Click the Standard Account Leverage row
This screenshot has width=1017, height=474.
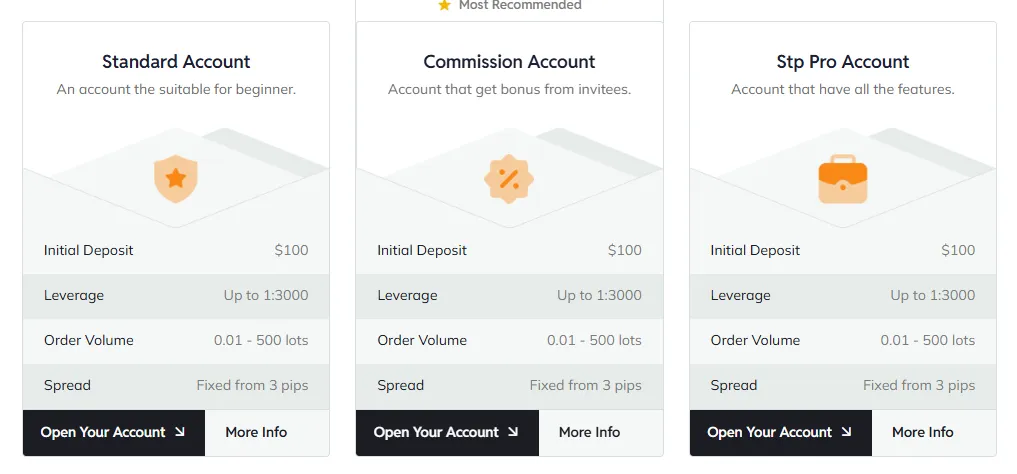(176, 295)
